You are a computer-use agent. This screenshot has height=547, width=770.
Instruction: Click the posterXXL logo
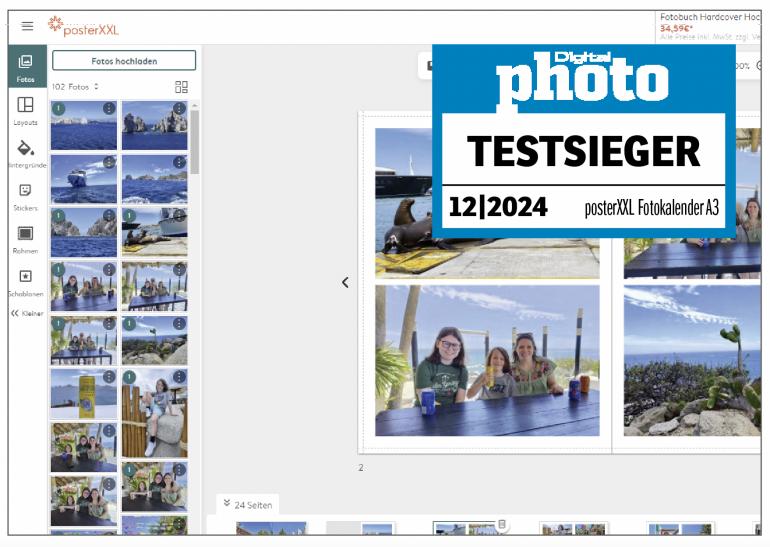point(83,27)
